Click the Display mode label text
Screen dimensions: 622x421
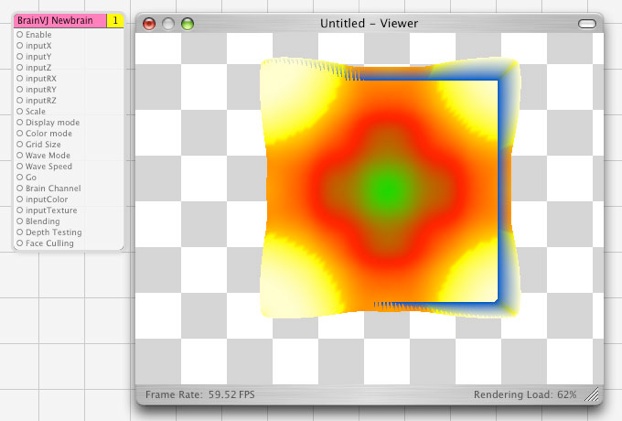tap(53, 122)
